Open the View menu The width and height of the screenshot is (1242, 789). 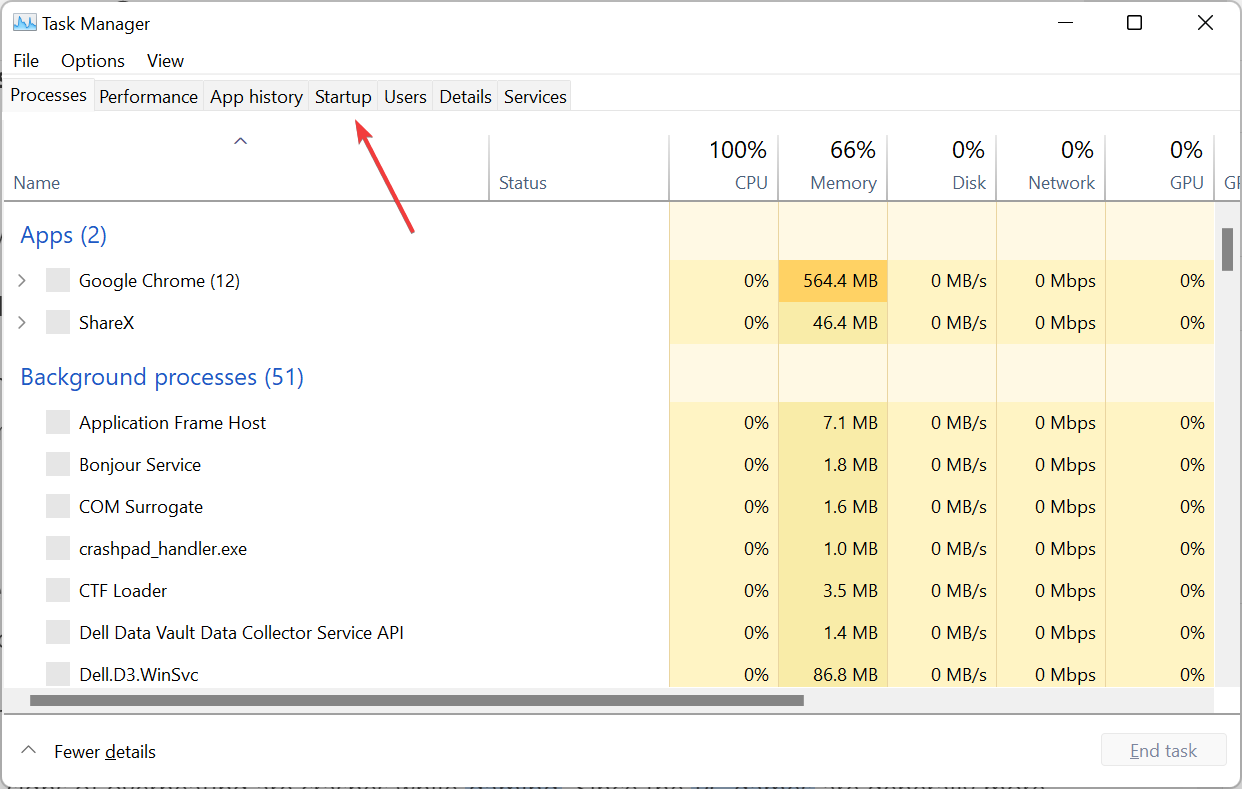[164, 61]
